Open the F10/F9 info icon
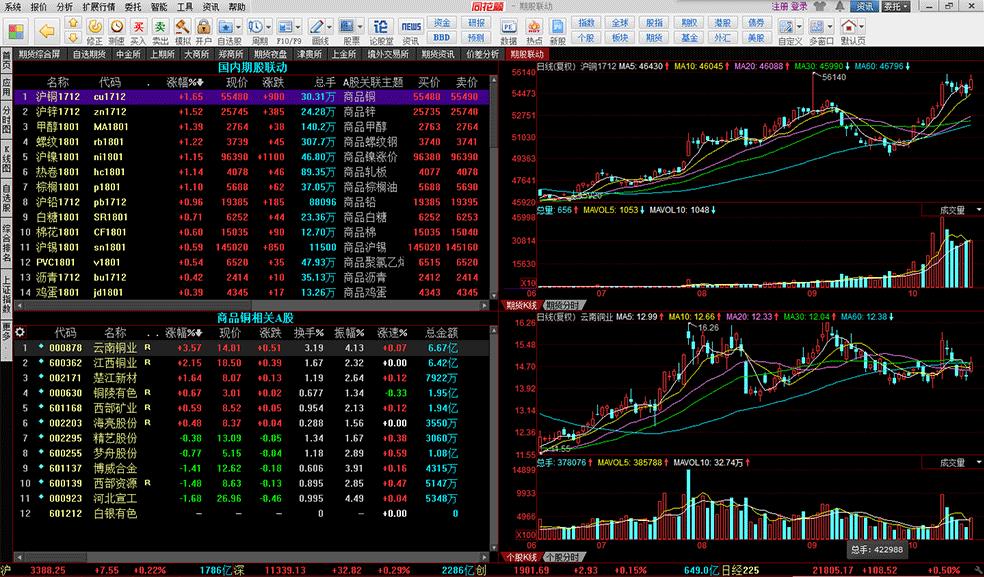This screenshot has height=577, width=984. click(286, 31)
